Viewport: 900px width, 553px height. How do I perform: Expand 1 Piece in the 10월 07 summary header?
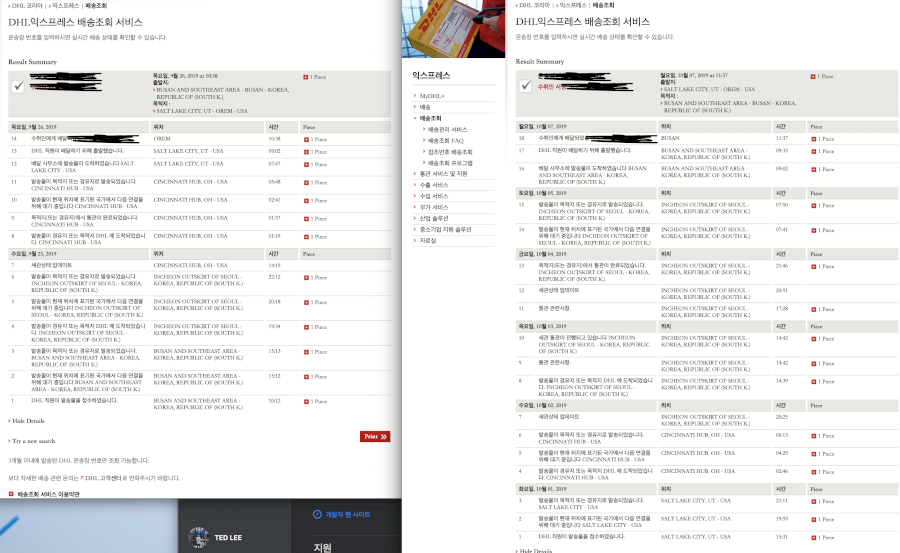coord(822,76)
